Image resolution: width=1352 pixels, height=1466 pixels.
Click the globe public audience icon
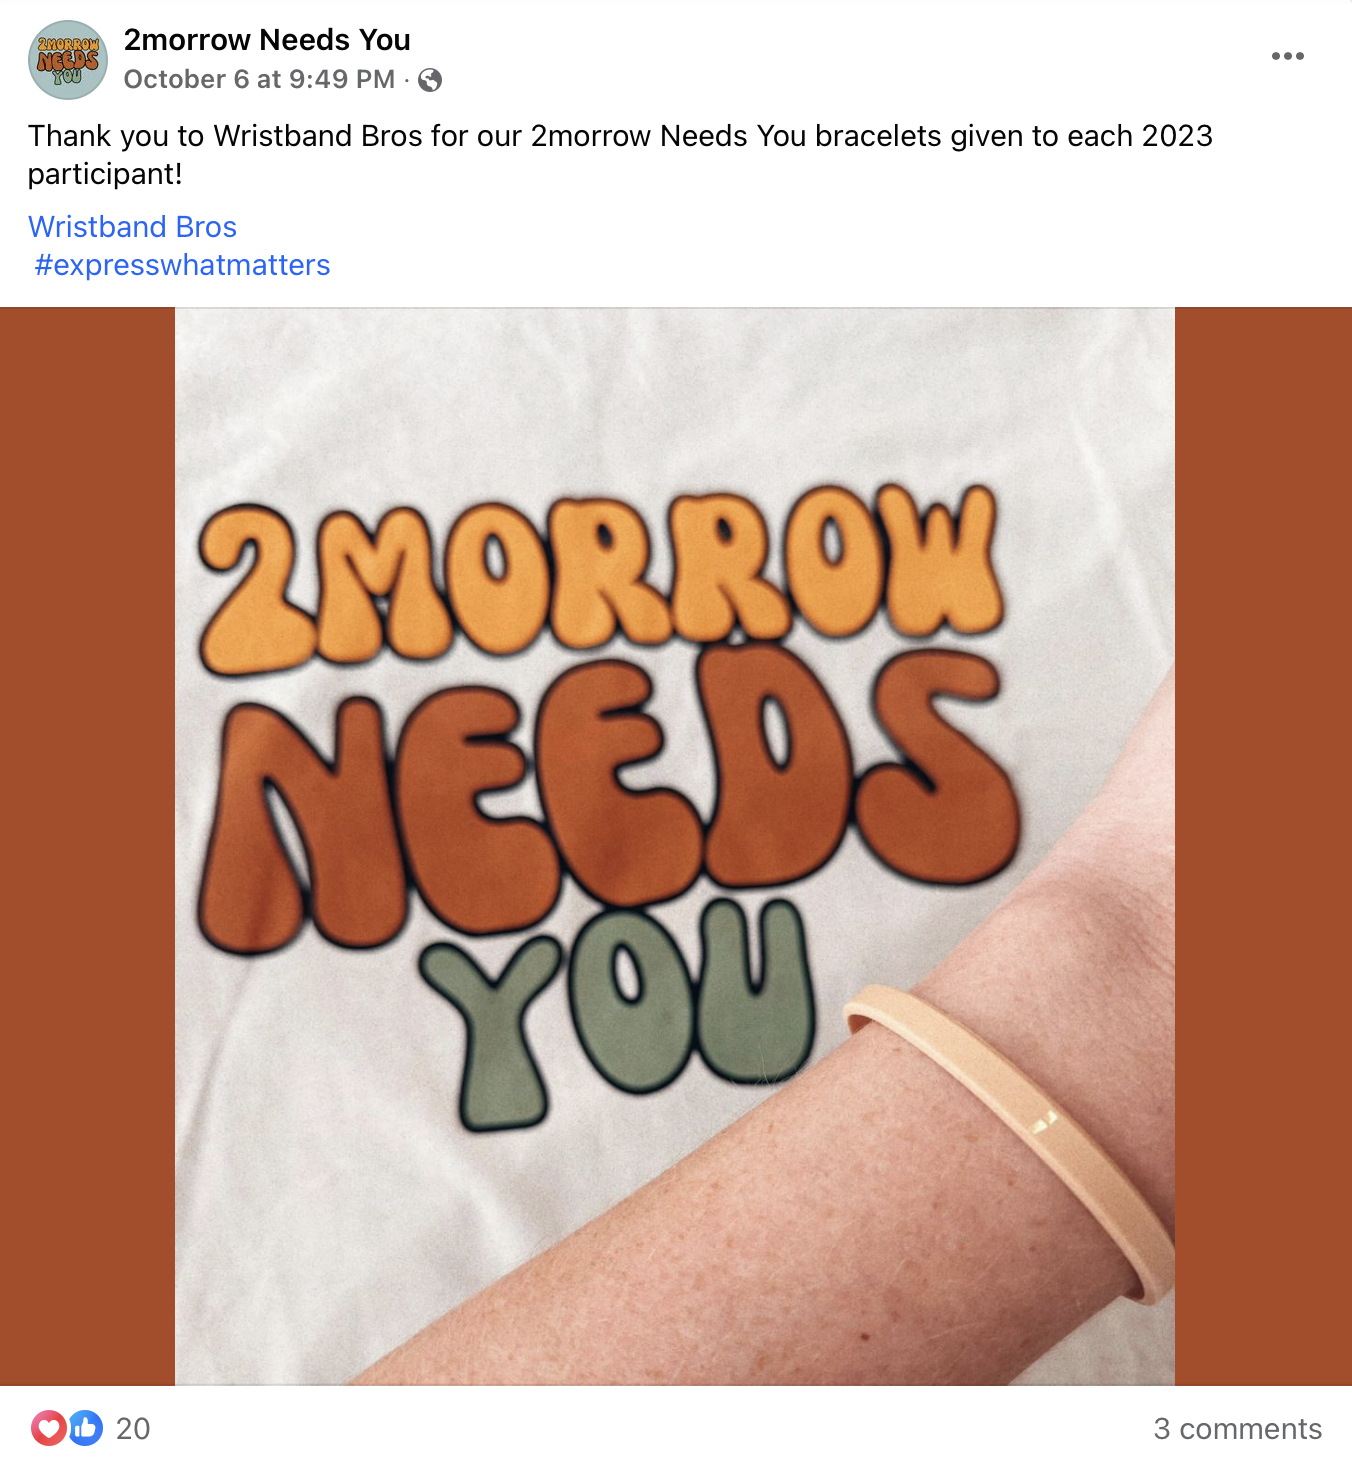[x=430, y=80]
